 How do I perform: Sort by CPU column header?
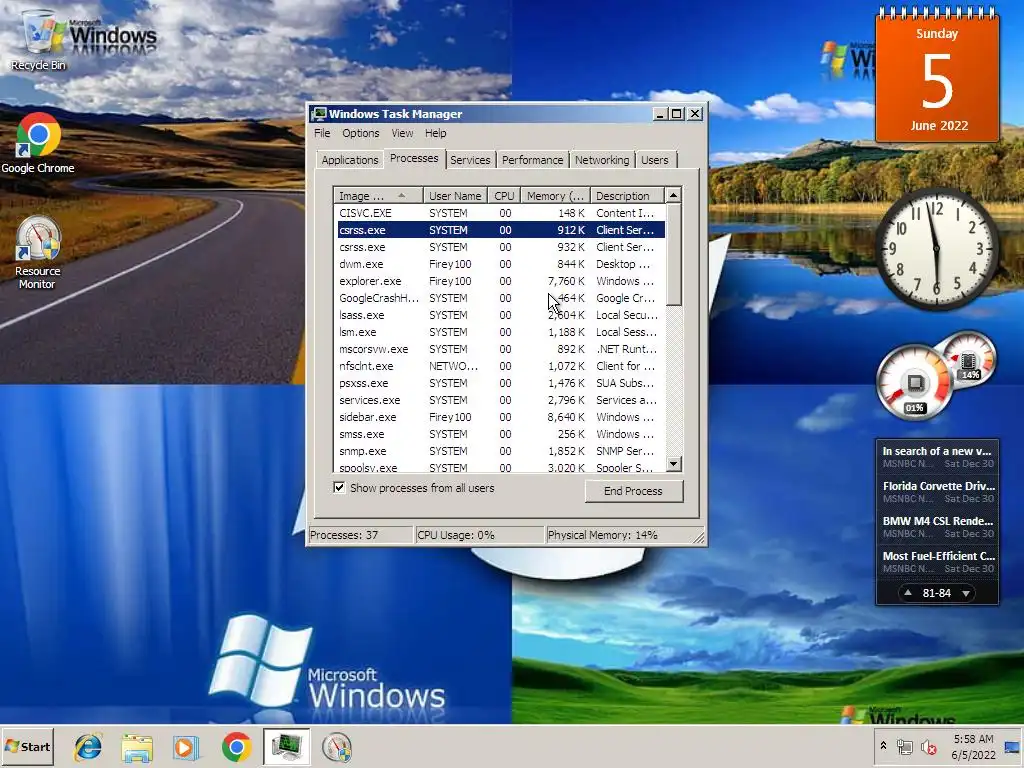point(504,196)
